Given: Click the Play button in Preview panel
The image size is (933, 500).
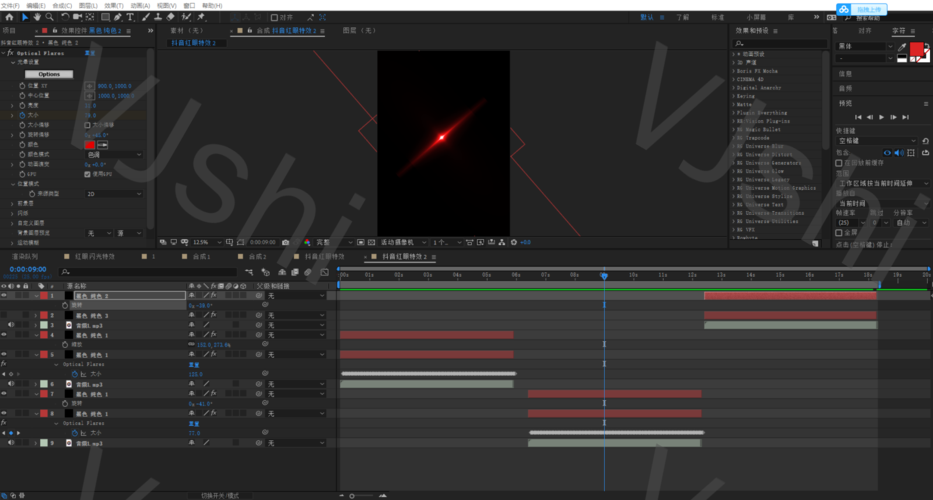Looking at the screenshot, I should coord(881,117).
